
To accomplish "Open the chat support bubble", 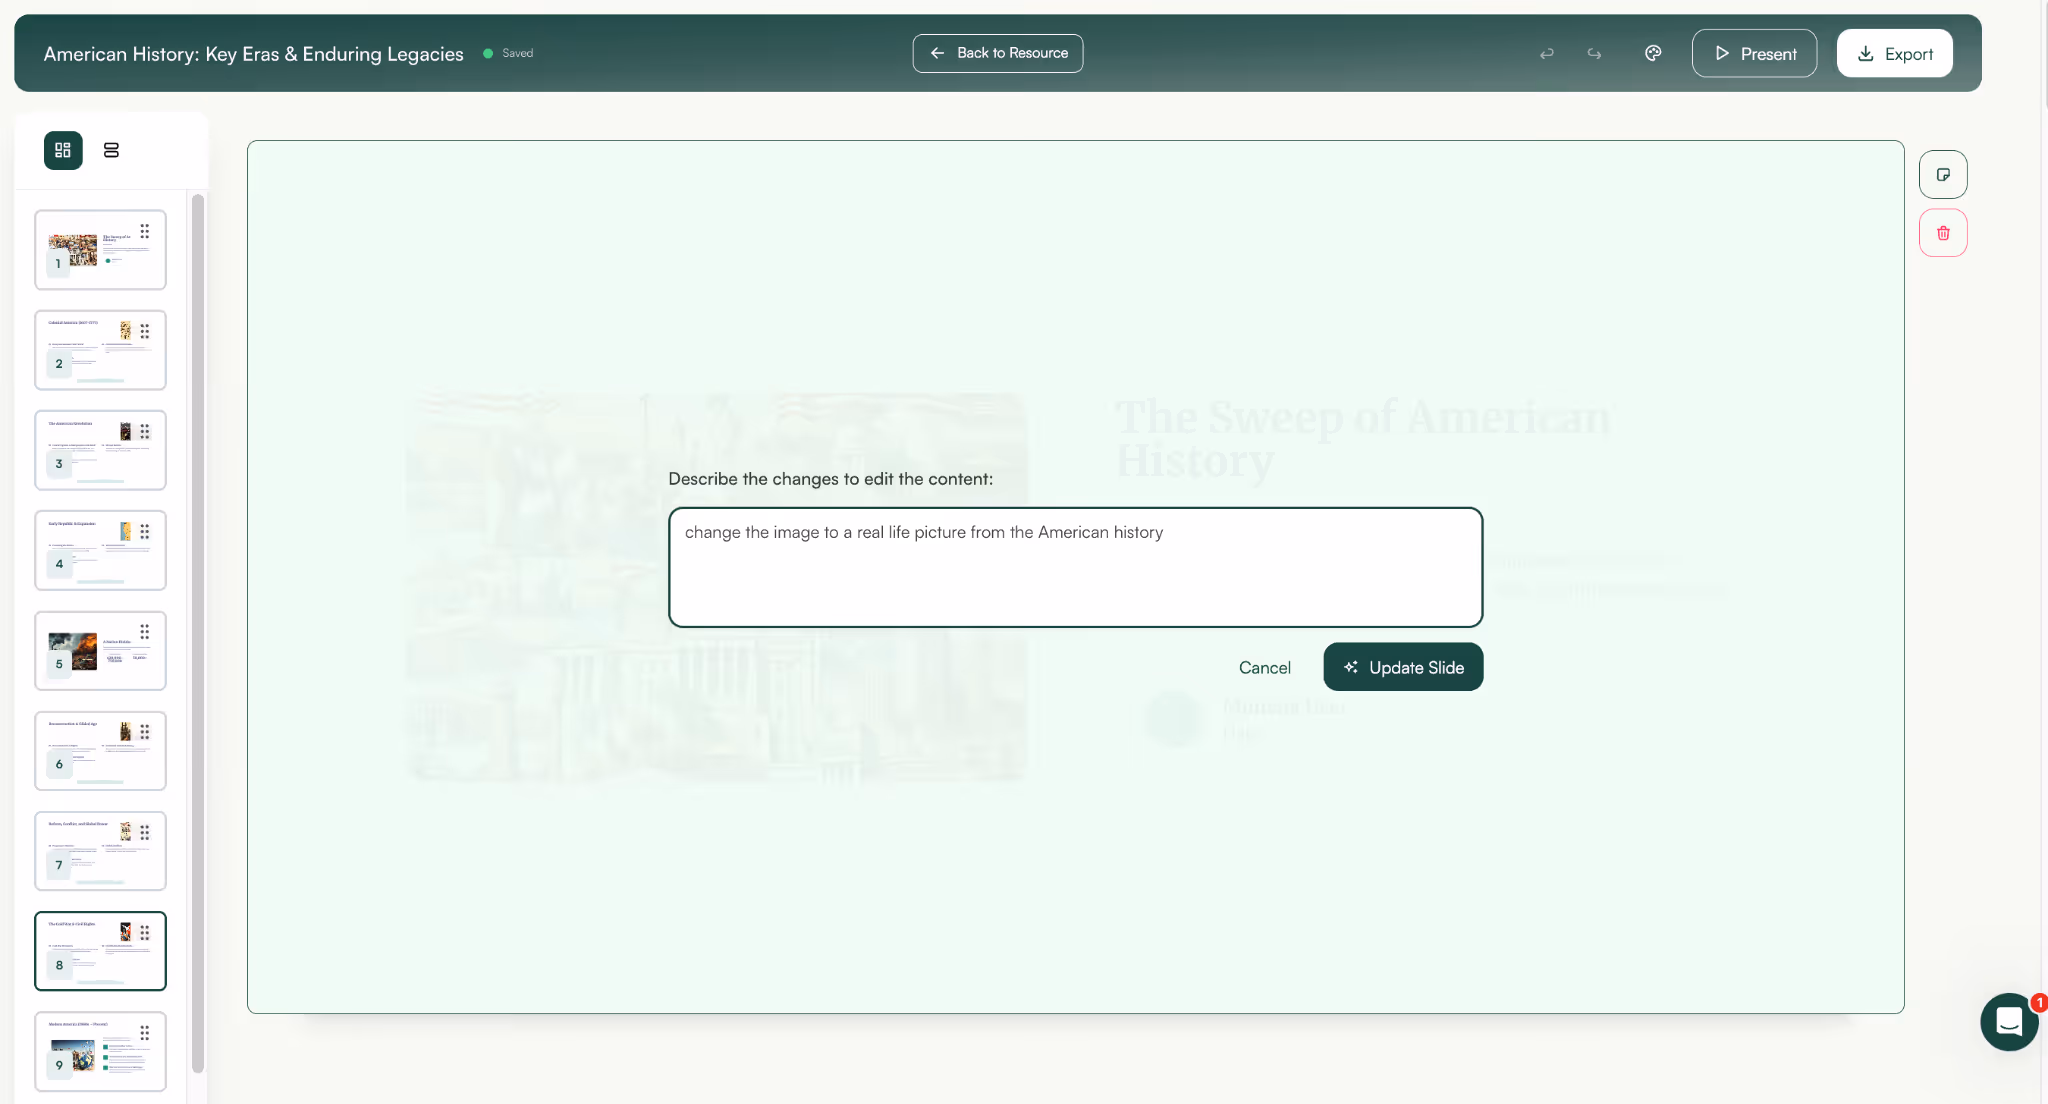I will point(2008,1021).
